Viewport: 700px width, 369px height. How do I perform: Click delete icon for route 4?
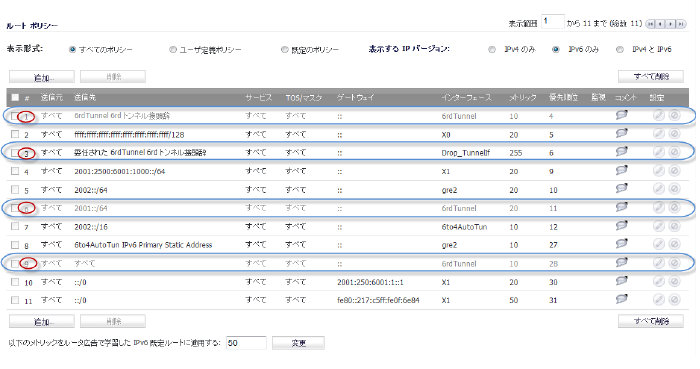click(675, 171)
